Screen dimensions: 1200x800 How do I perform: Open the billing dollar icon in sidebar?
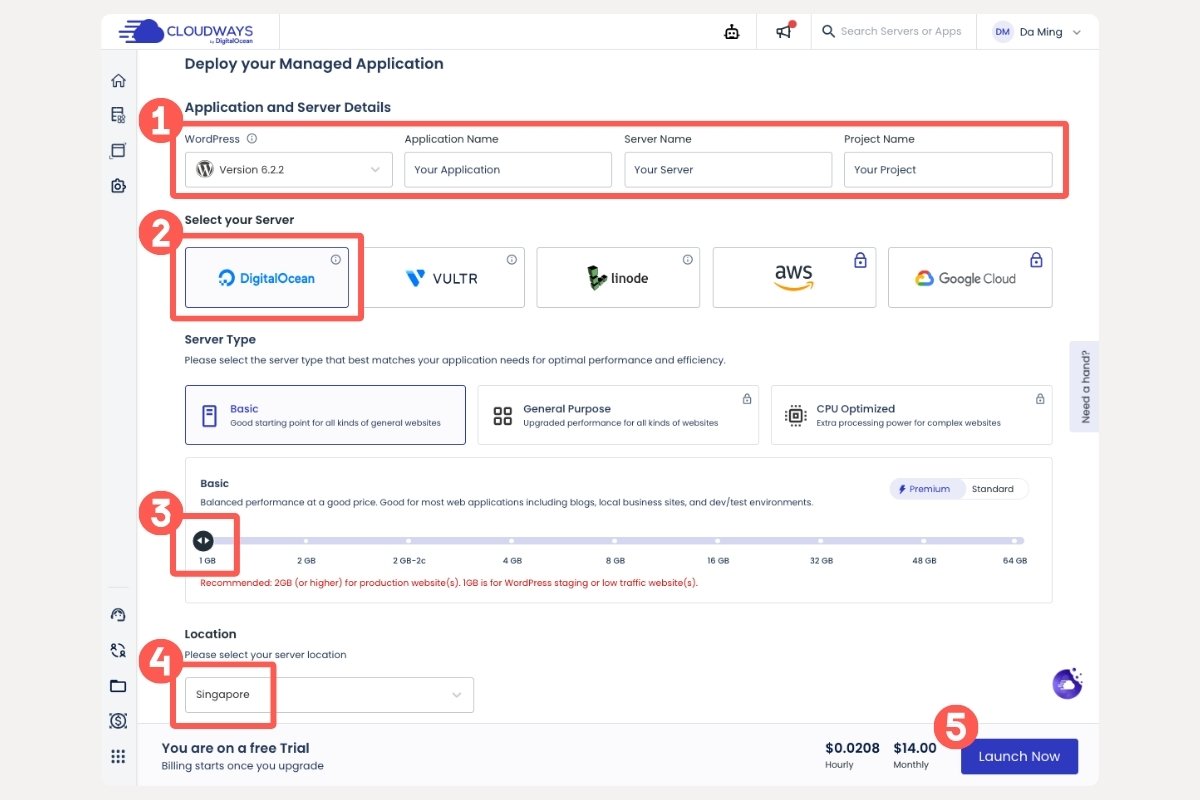coord(118,721)
